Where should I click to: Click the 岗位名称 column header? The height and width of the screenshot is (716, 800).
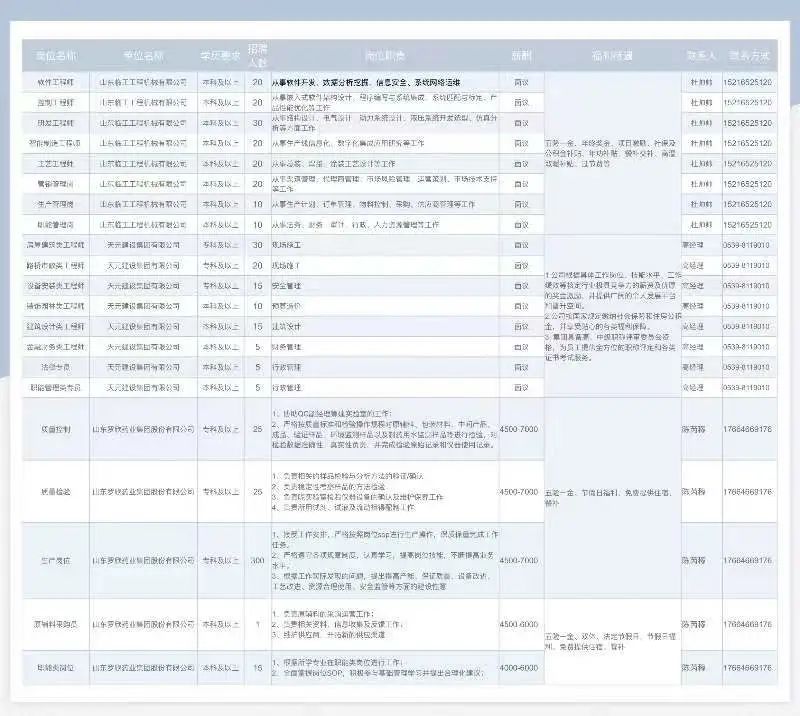(56, 56)
